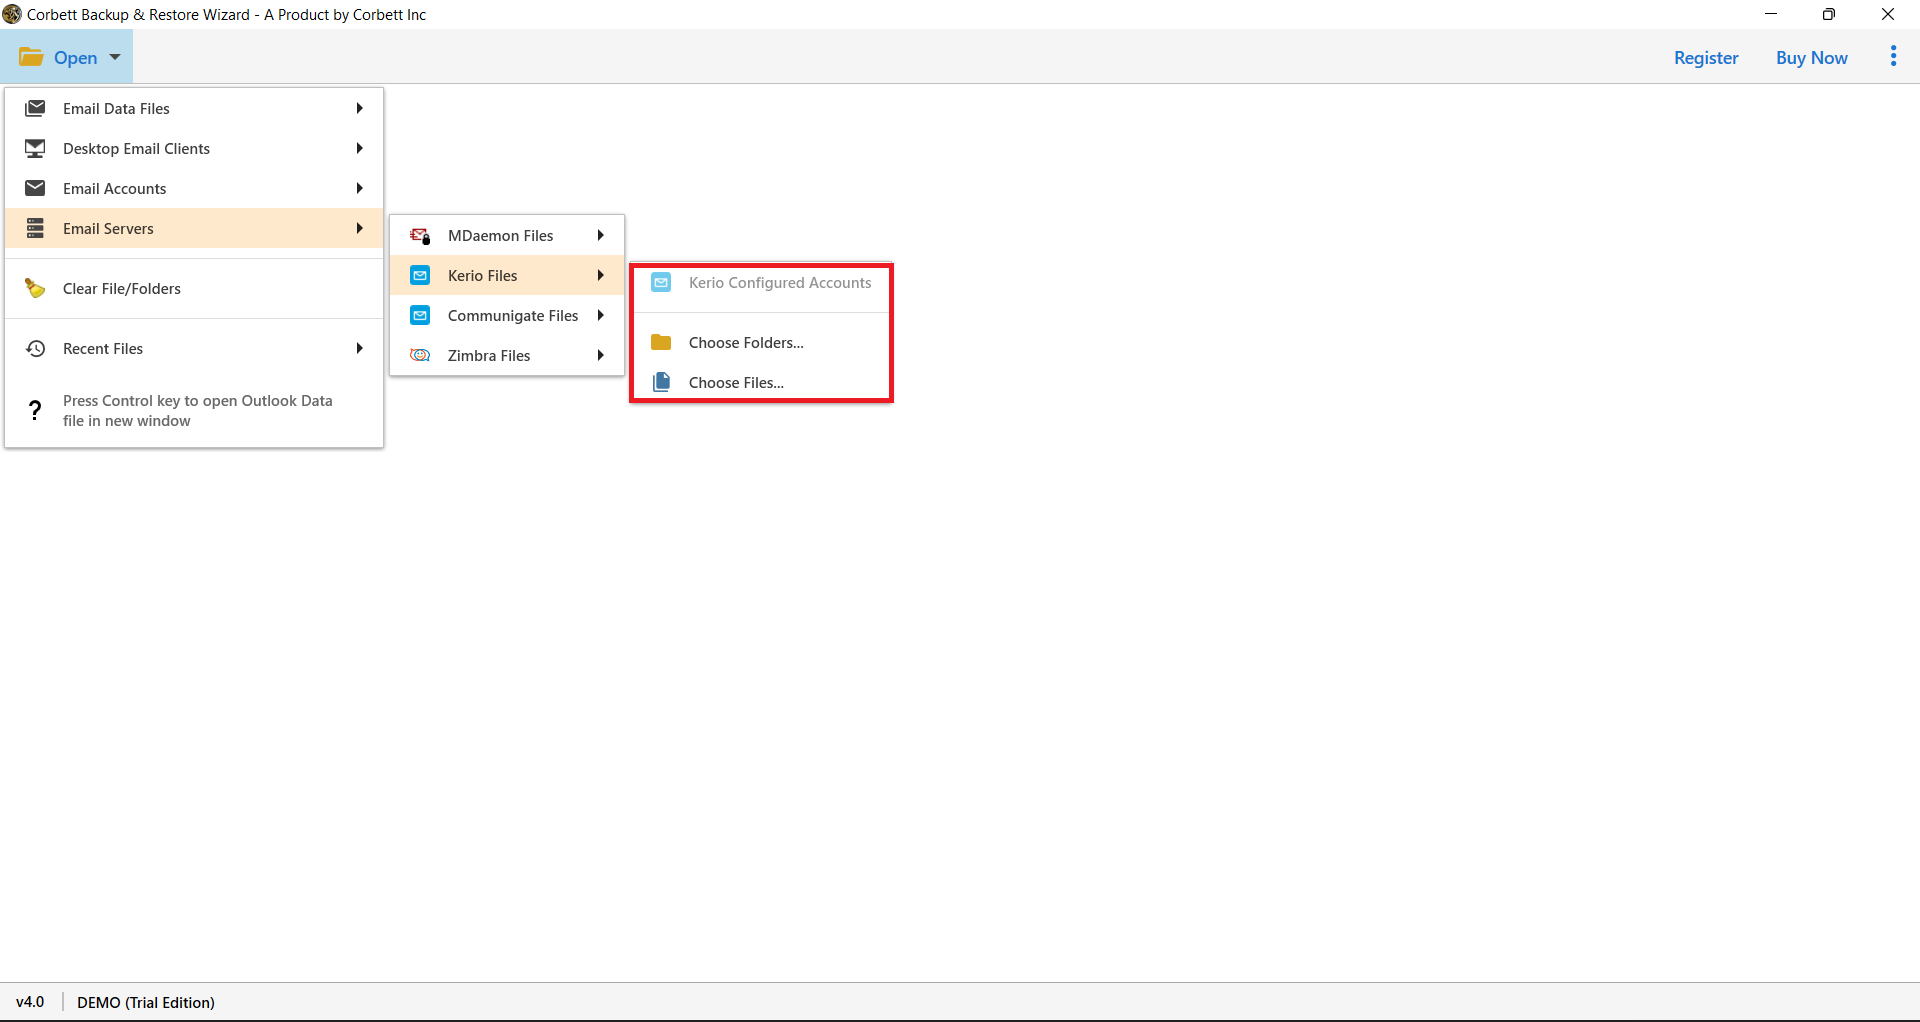This screenshot has width=1920, height=1022.
Task: Click the Email Servers stack icon
Action: point(35,228)
